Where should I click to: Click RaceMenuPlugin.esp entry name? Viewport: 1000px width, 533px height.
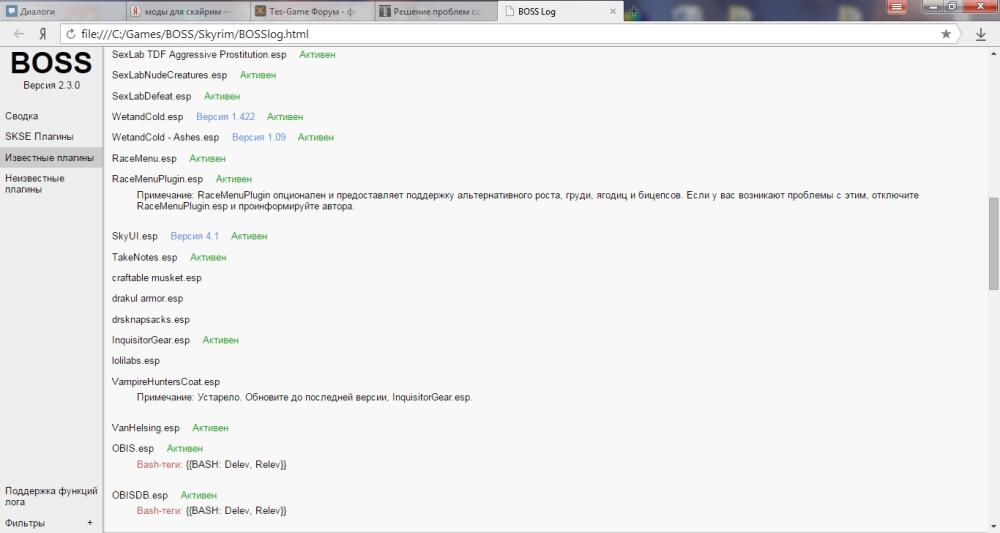pos(158,179)
